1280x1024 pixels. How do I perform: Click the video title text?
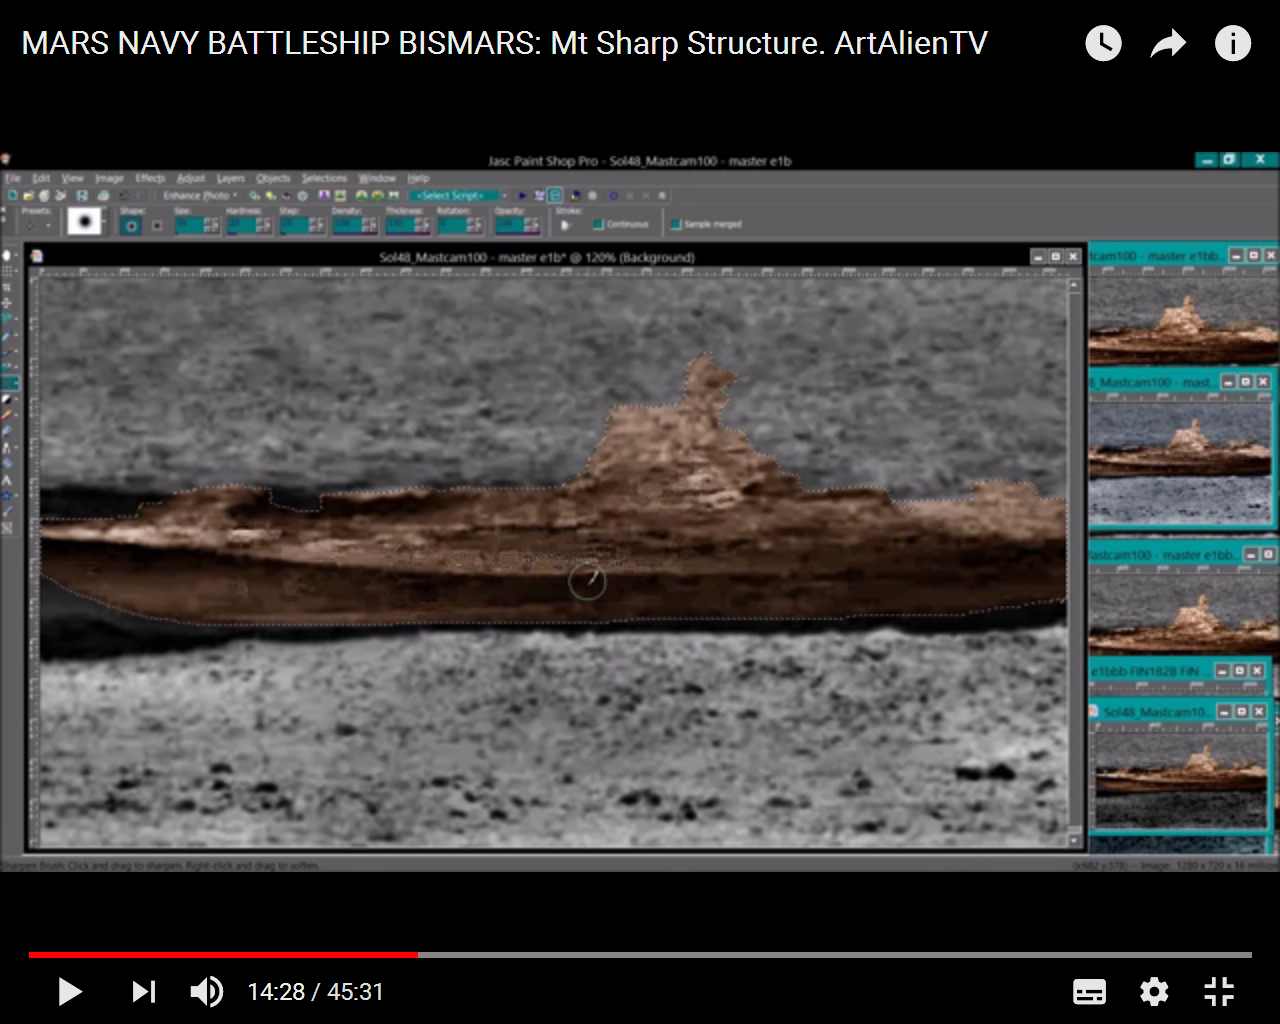pyautogui.click(x=504, y=43)
